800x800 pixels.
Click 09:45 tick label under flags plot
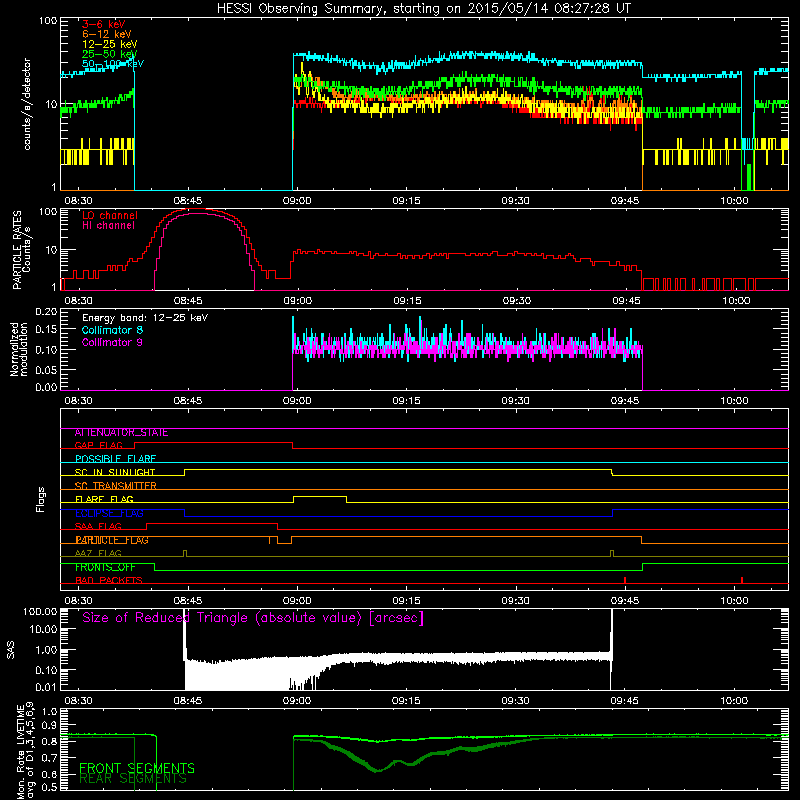(625, 601)
